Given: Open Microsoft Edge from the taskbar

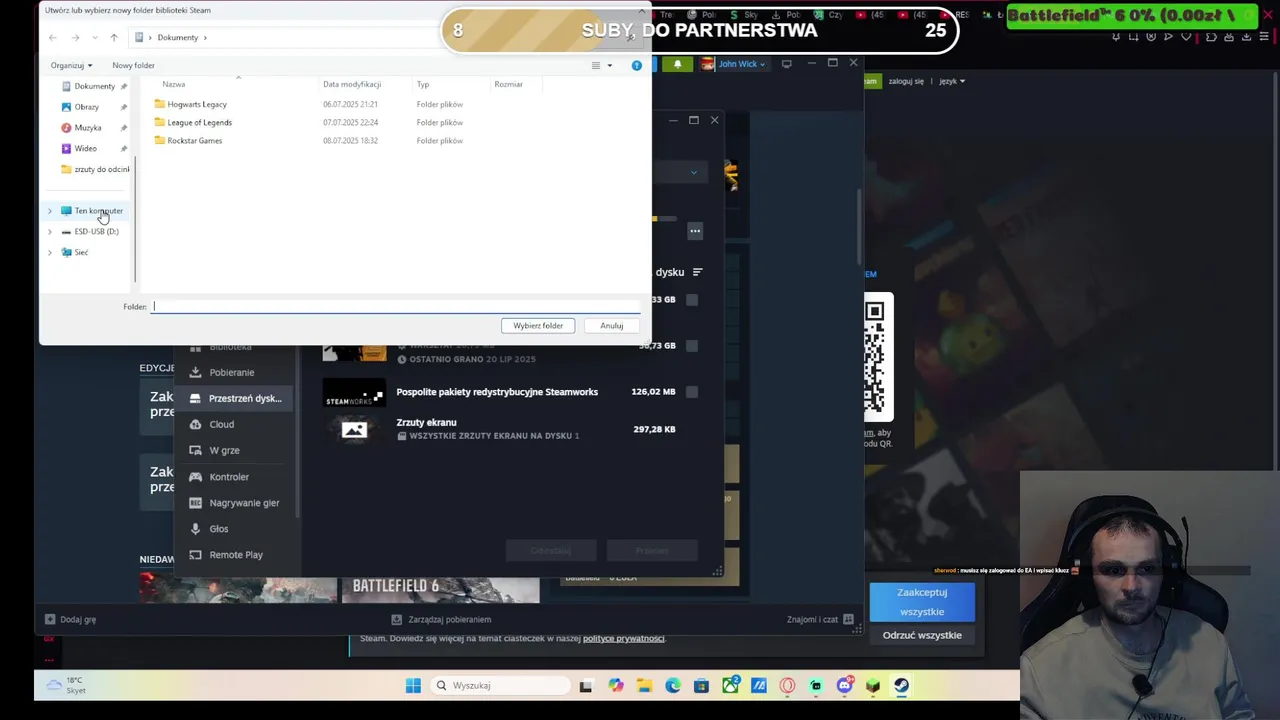Looking at the screenshot, I should [673, 685].
